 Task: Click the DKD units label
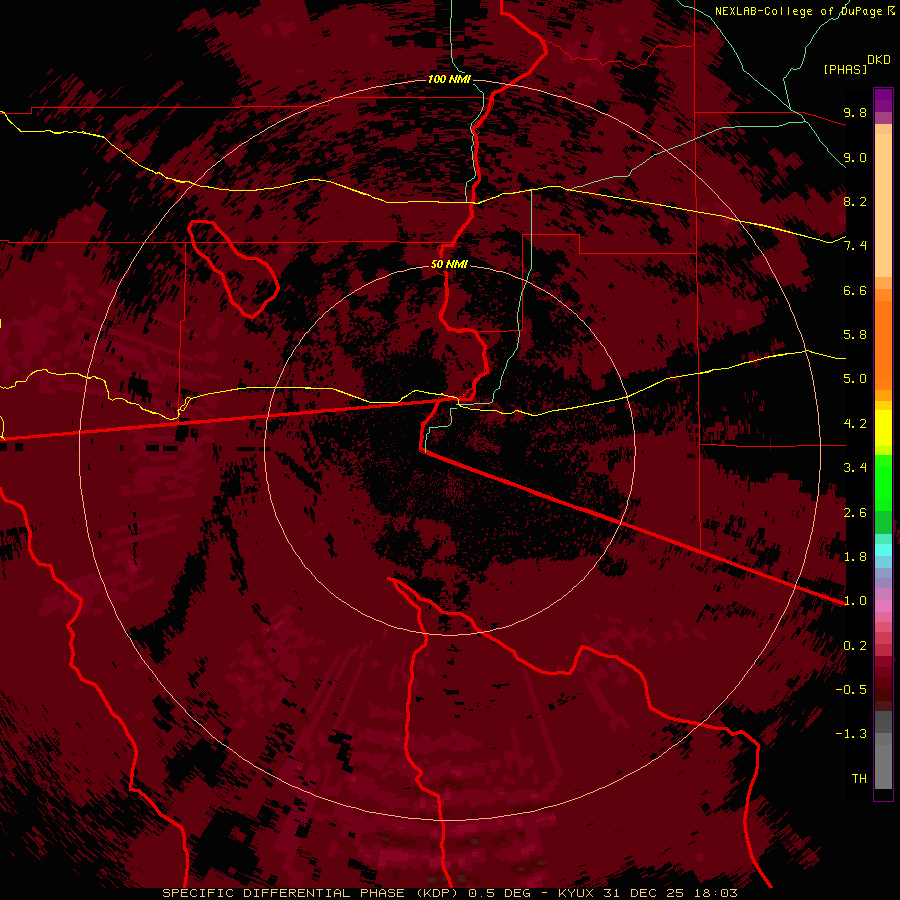point(879,60)
